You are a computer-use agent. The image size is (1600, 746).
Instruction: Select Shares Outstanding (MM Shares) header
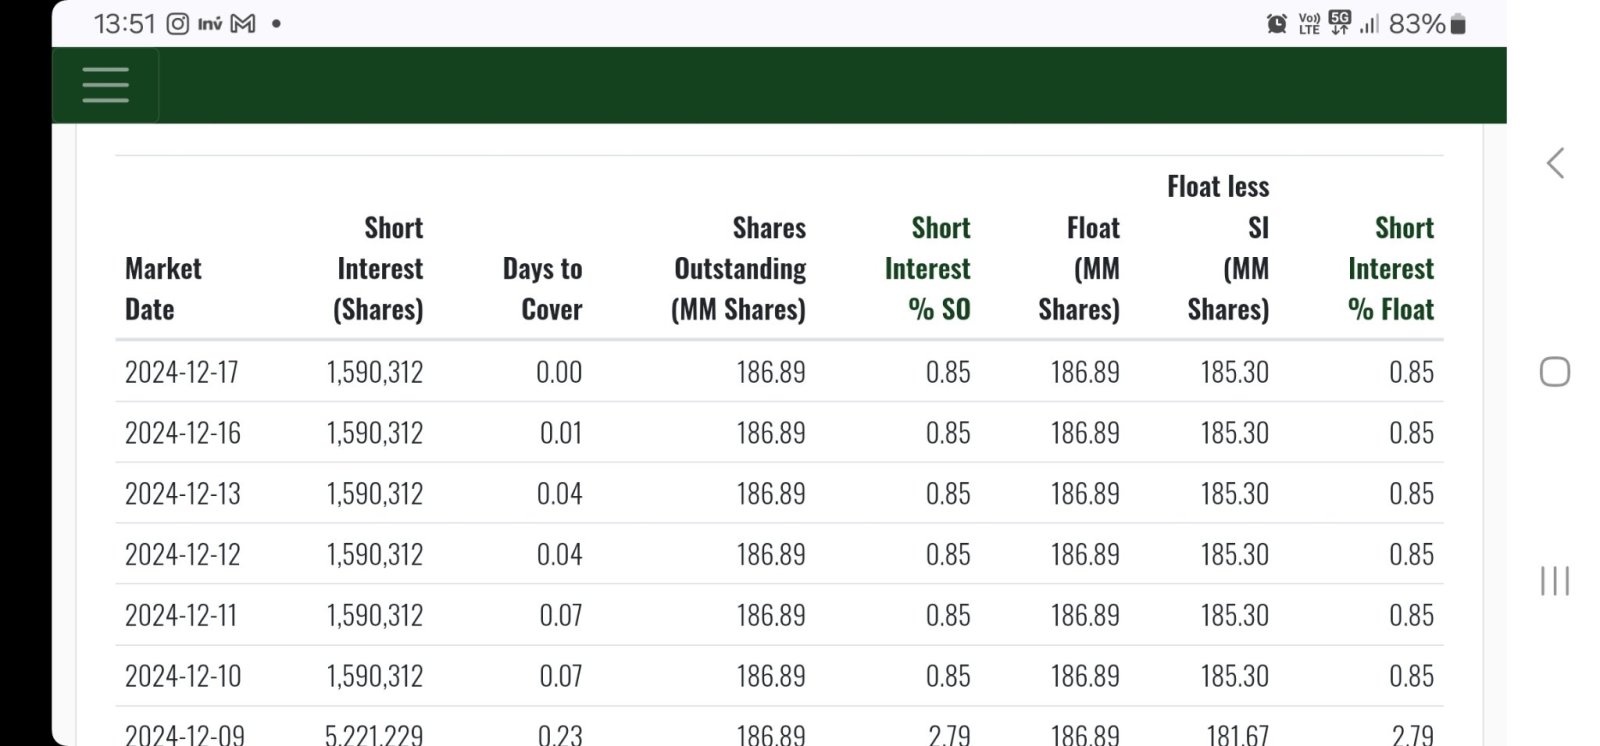(738, 268)
